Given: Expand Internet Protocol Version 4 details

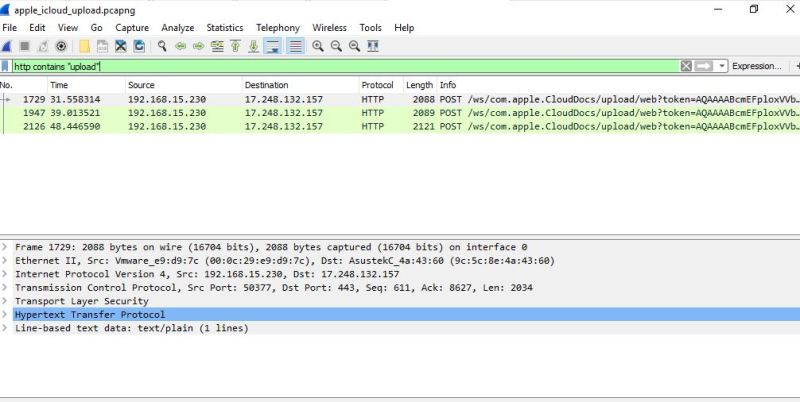Looking at the screenshot, I should (x=5, y=274).
